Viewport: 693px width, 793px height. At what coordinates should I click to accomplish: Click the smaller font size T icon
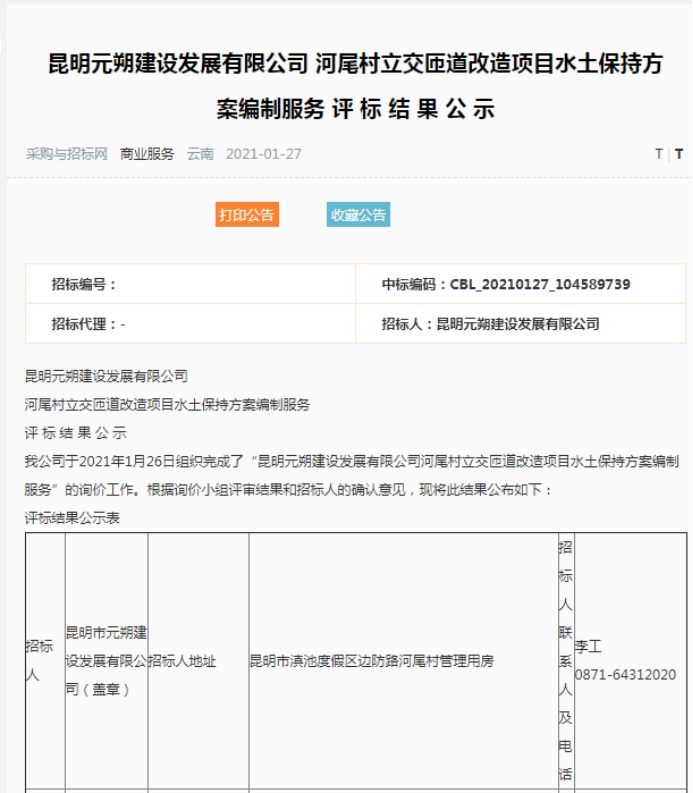click(x=659, y=154)
